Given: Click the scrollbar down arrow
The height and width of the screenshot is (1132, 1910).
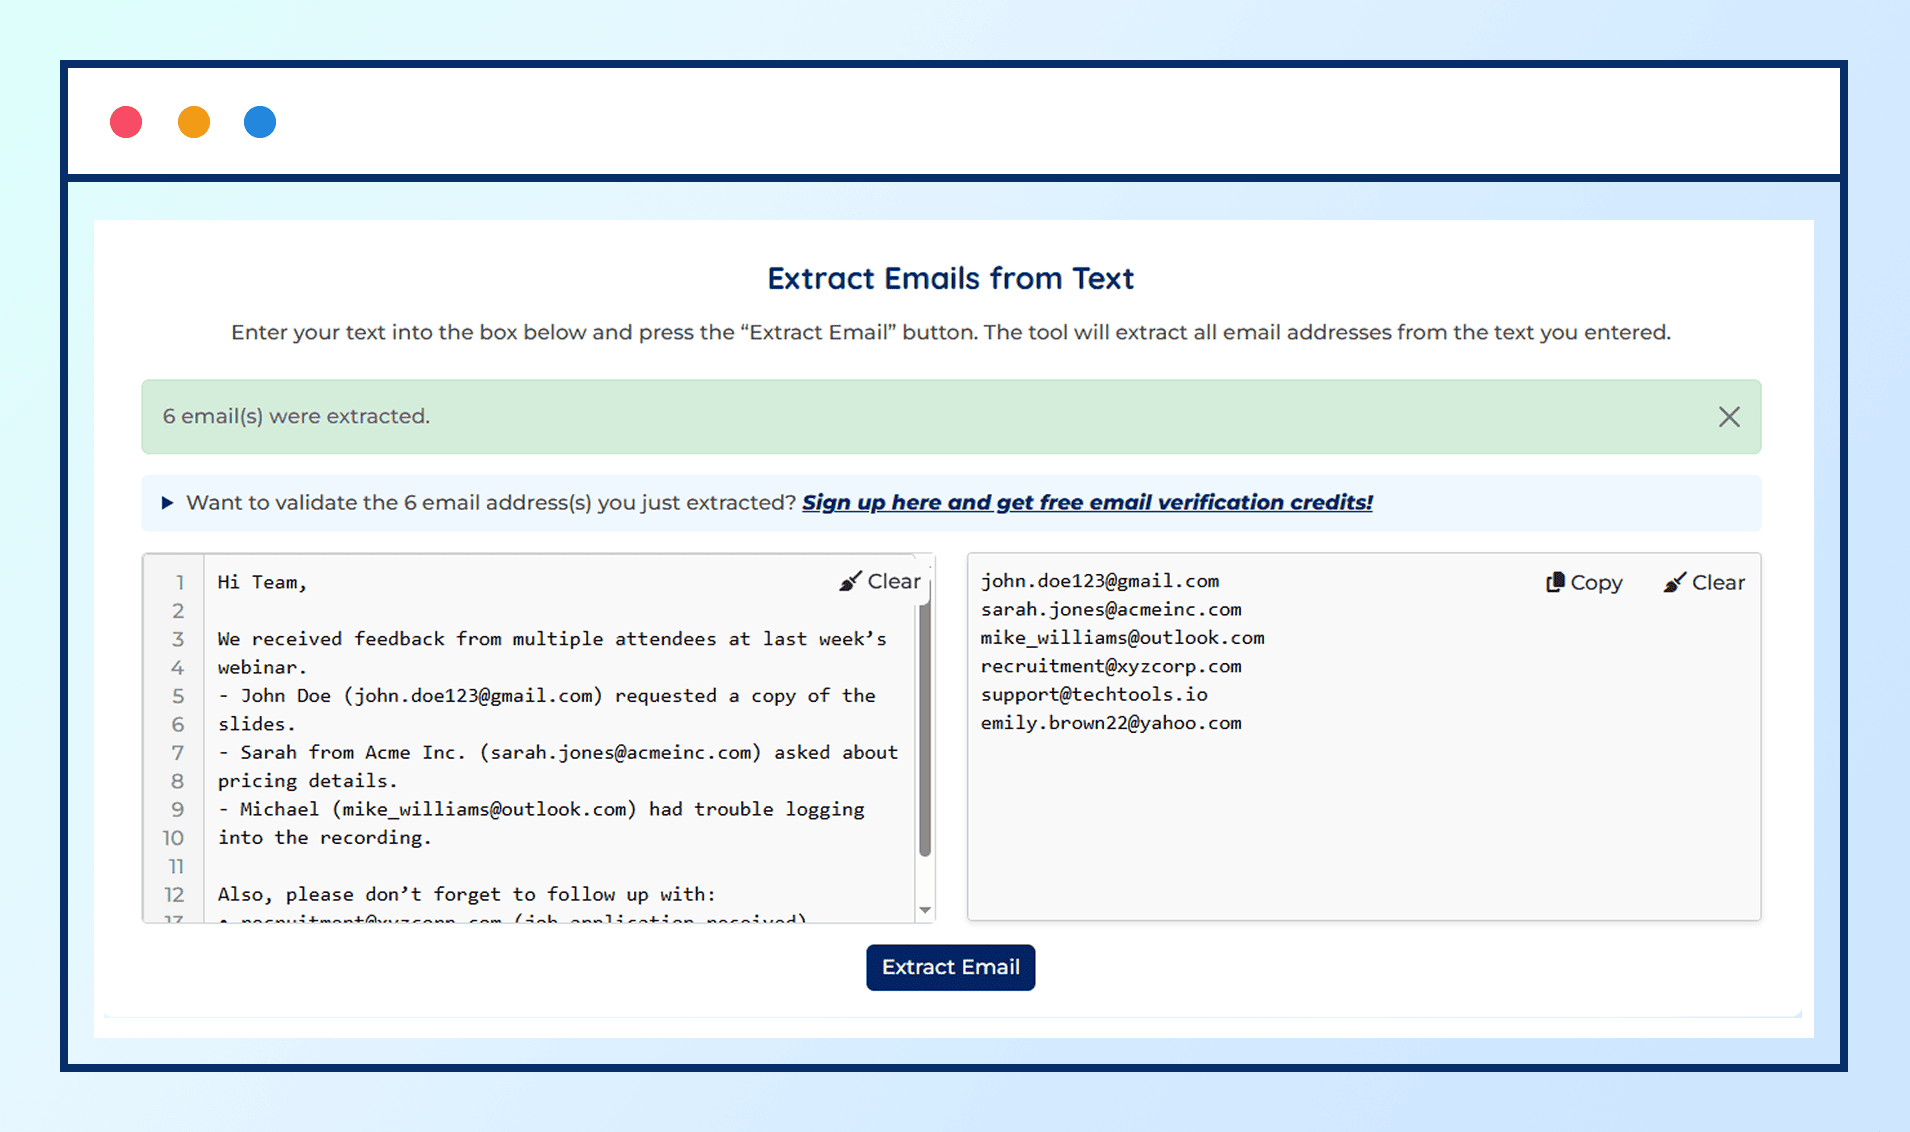Looking at the screenshot, I should [925, 910].
